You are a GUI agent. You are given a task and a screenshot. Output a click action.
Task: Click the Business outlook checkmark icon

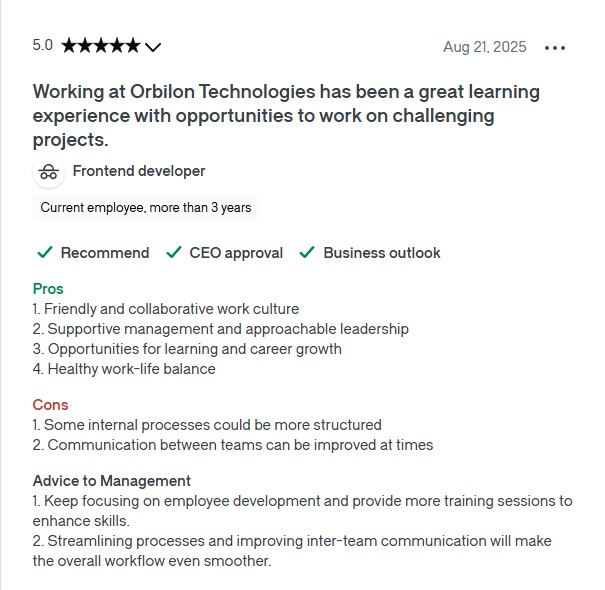point(307,253)
